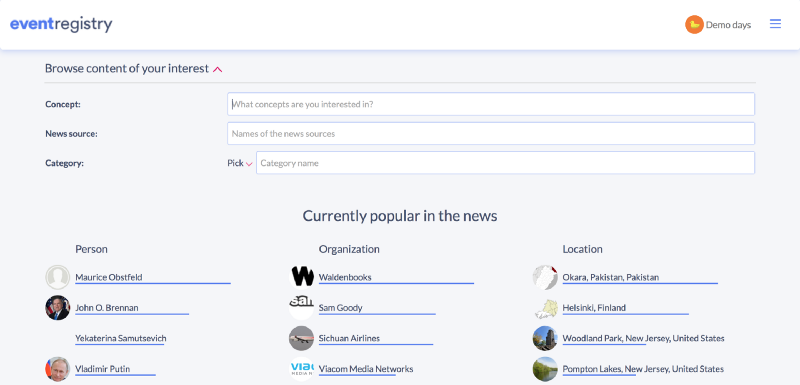The height and width of the screenshot is (385, 800).
Task: Click the Okara map thumbnail
Action: click(545, 277)
